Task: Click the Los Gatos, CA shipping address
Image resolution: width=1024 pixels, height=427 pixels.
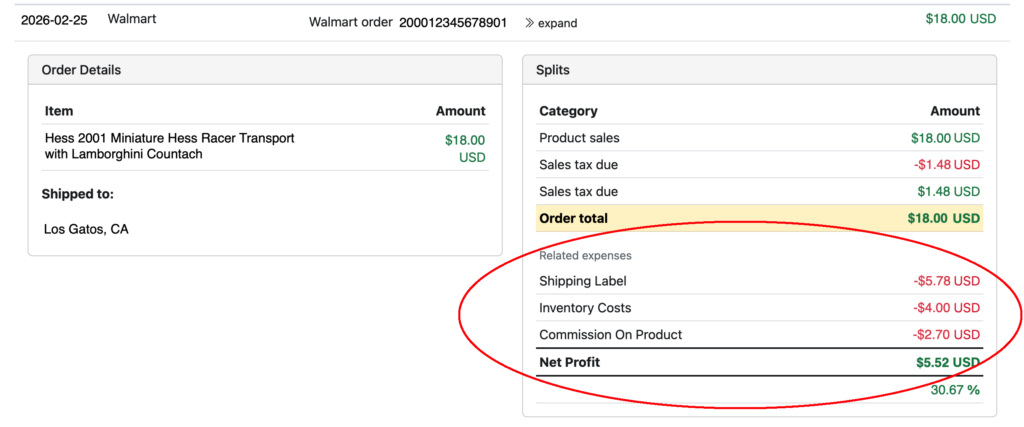Action: coord(86,229)
